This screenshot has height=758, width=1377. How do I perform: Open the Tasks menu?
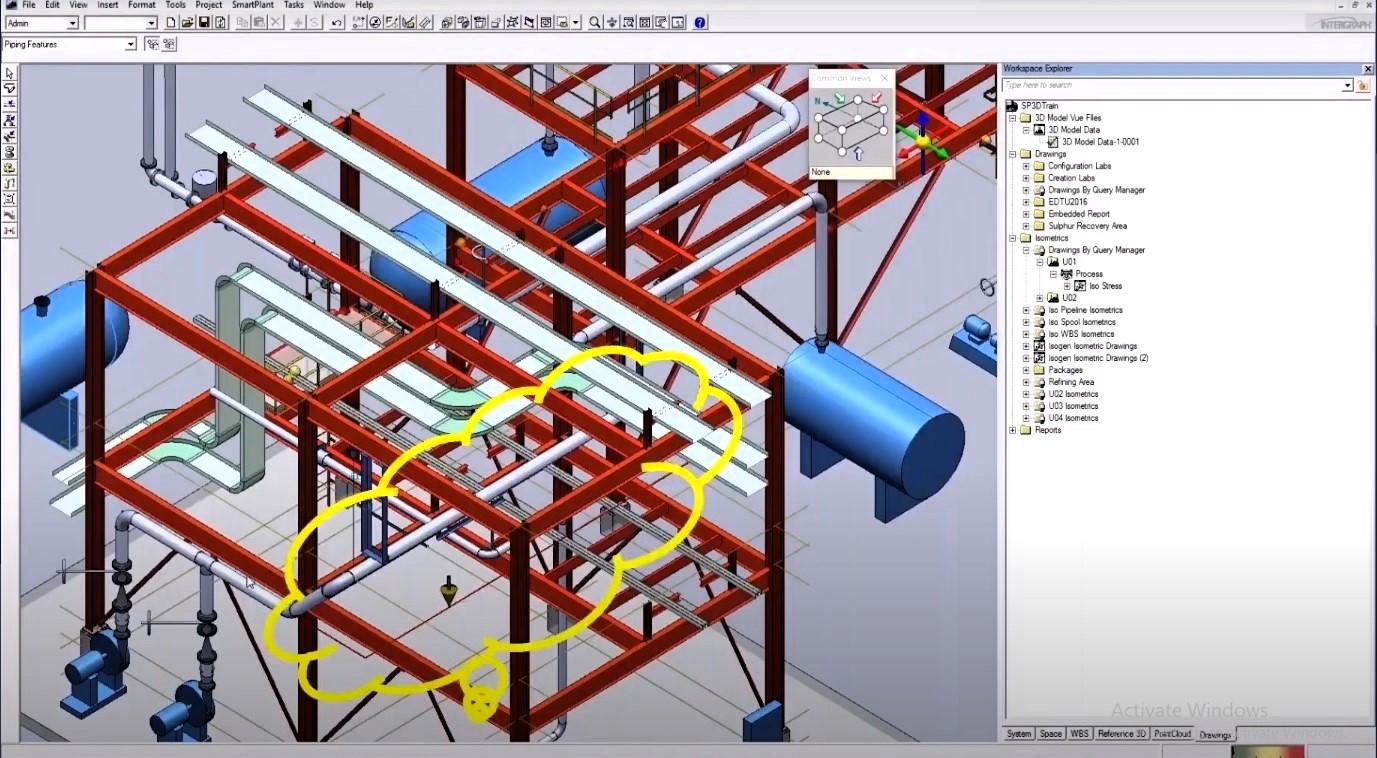[292, 5]
